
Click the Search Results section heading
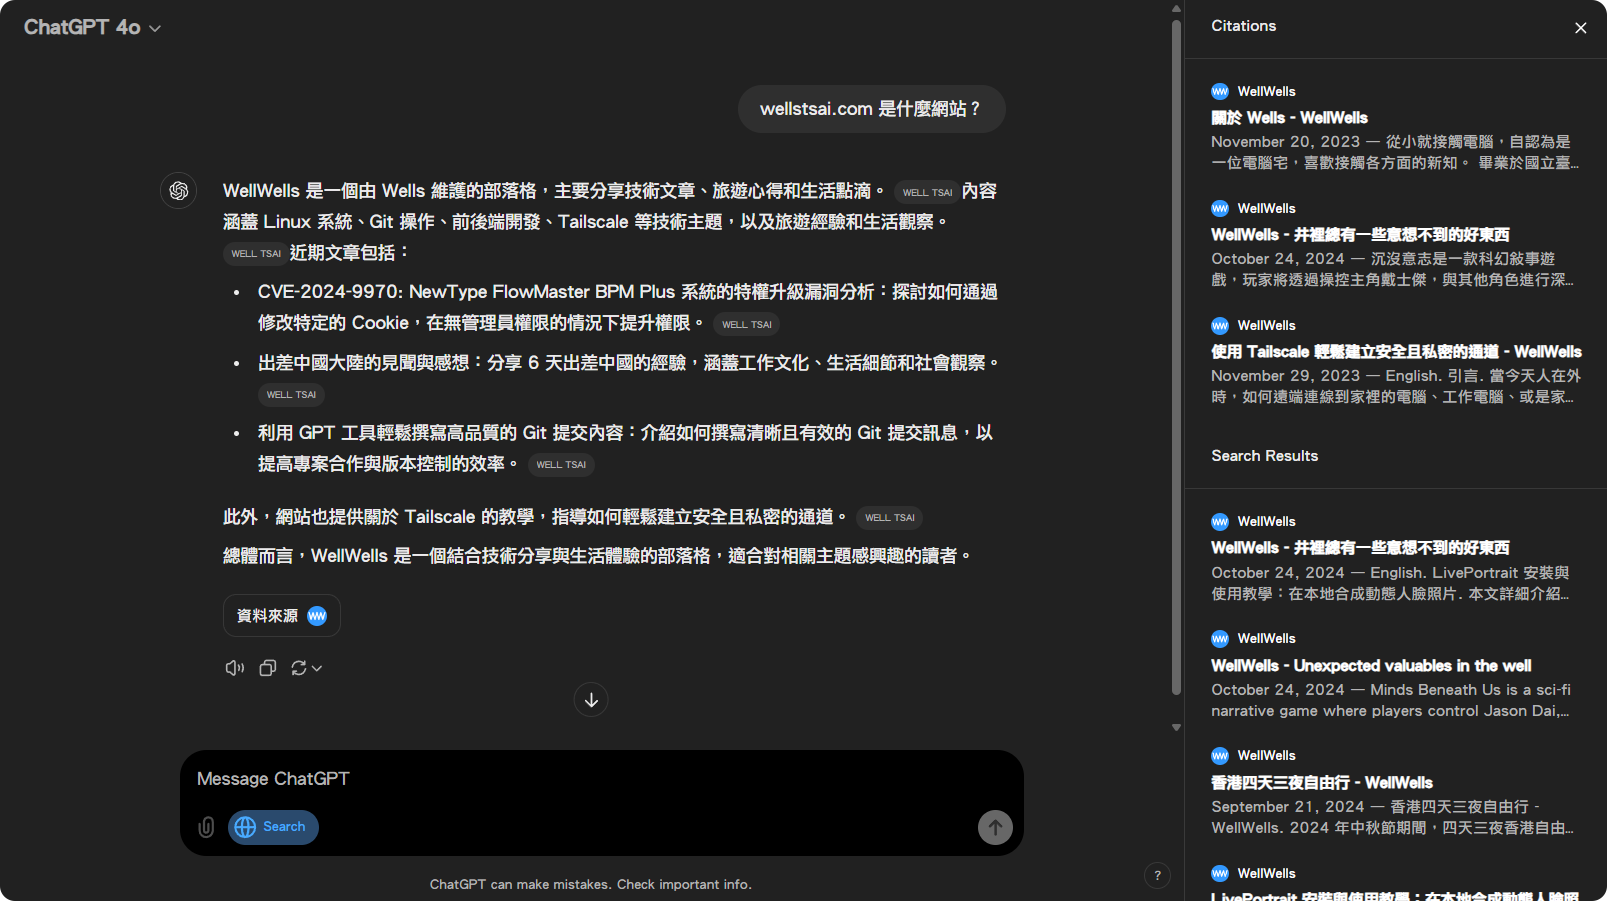click(1264, 456)
